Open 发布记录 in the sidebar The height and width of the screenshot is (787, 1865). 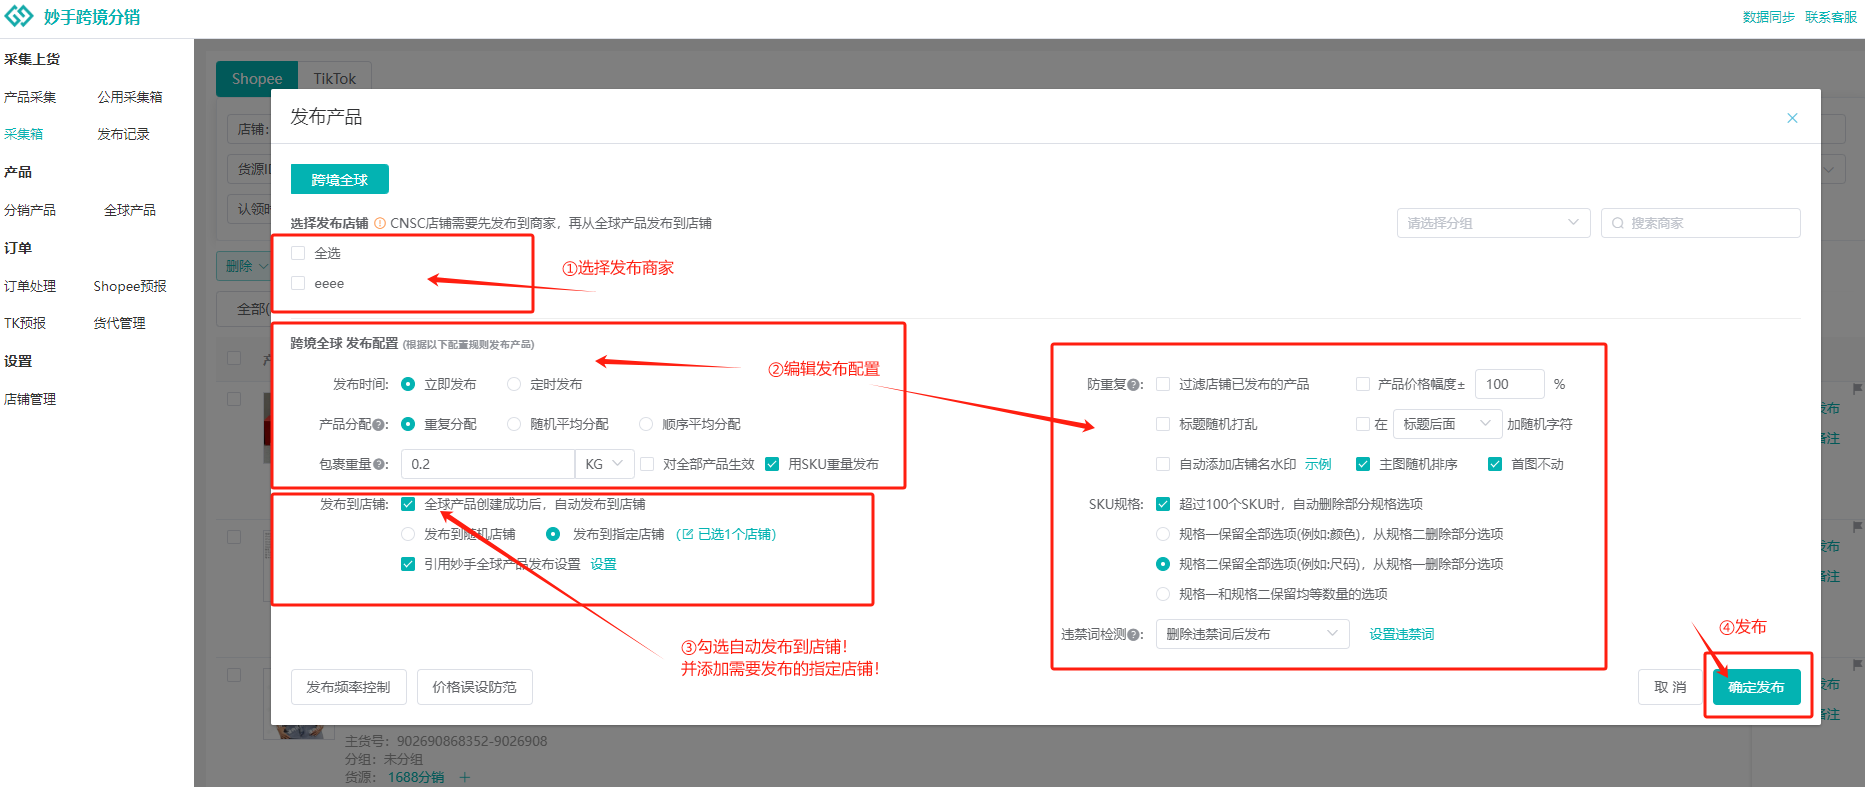coord(123,134)
